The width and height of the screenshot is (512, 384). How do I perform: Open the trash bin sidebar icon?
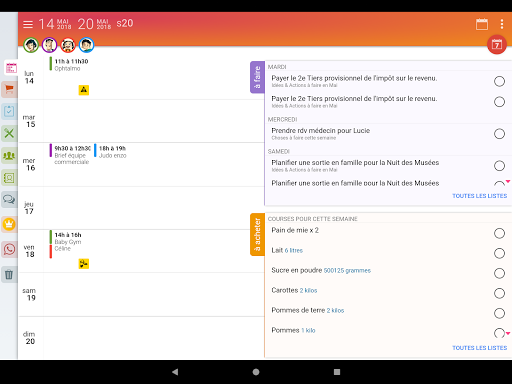(9, 275)
